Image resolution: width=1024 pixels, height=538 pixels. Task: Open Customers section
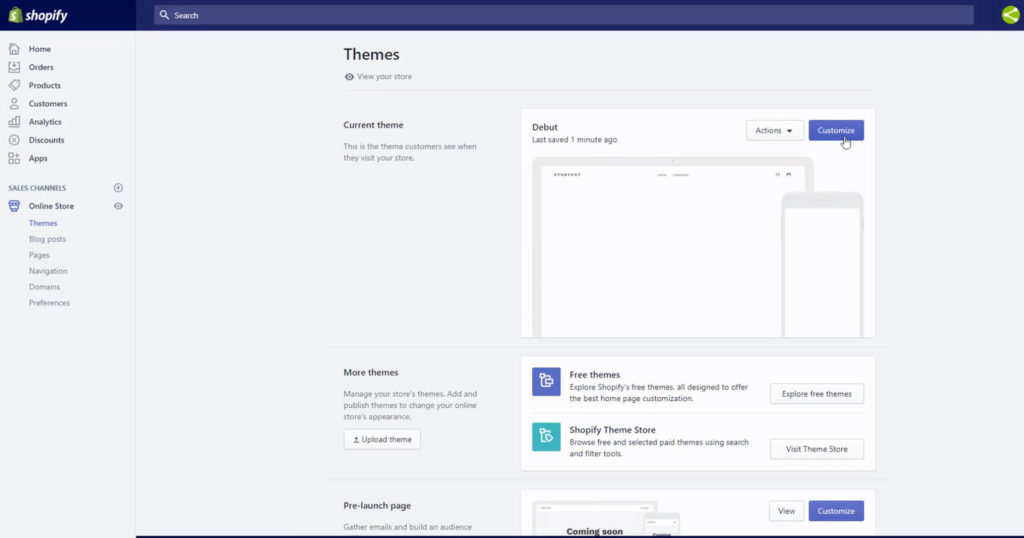[x=48, y=104]
